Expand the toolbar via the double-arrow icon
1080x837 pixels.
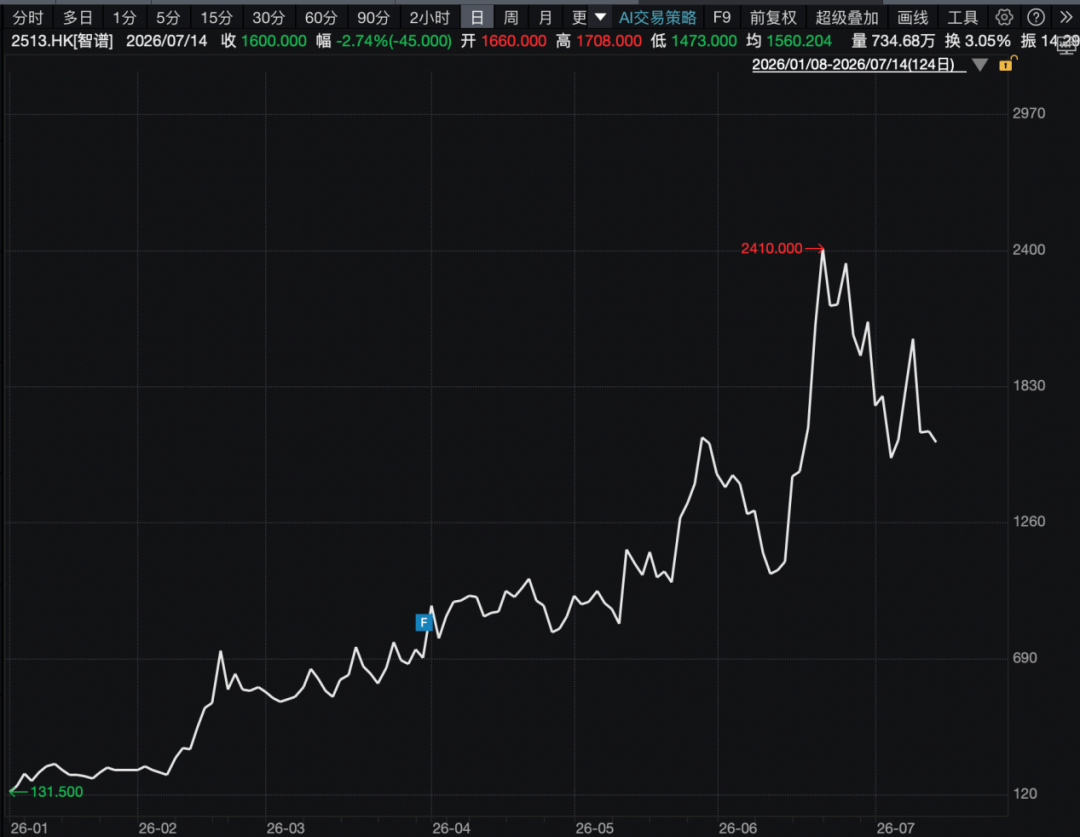click(1066, 17)
